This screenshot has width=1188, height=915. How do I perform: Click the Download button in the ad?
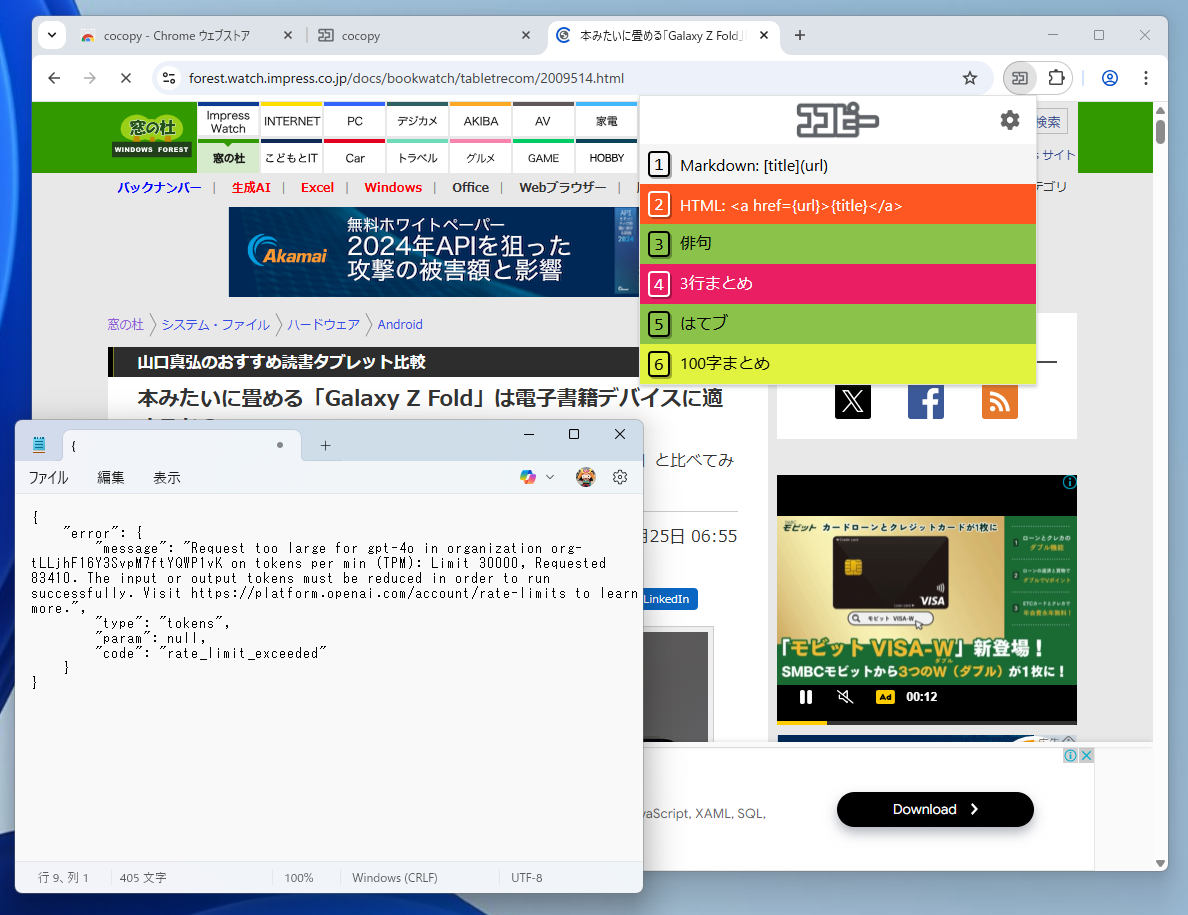point(934,809)
